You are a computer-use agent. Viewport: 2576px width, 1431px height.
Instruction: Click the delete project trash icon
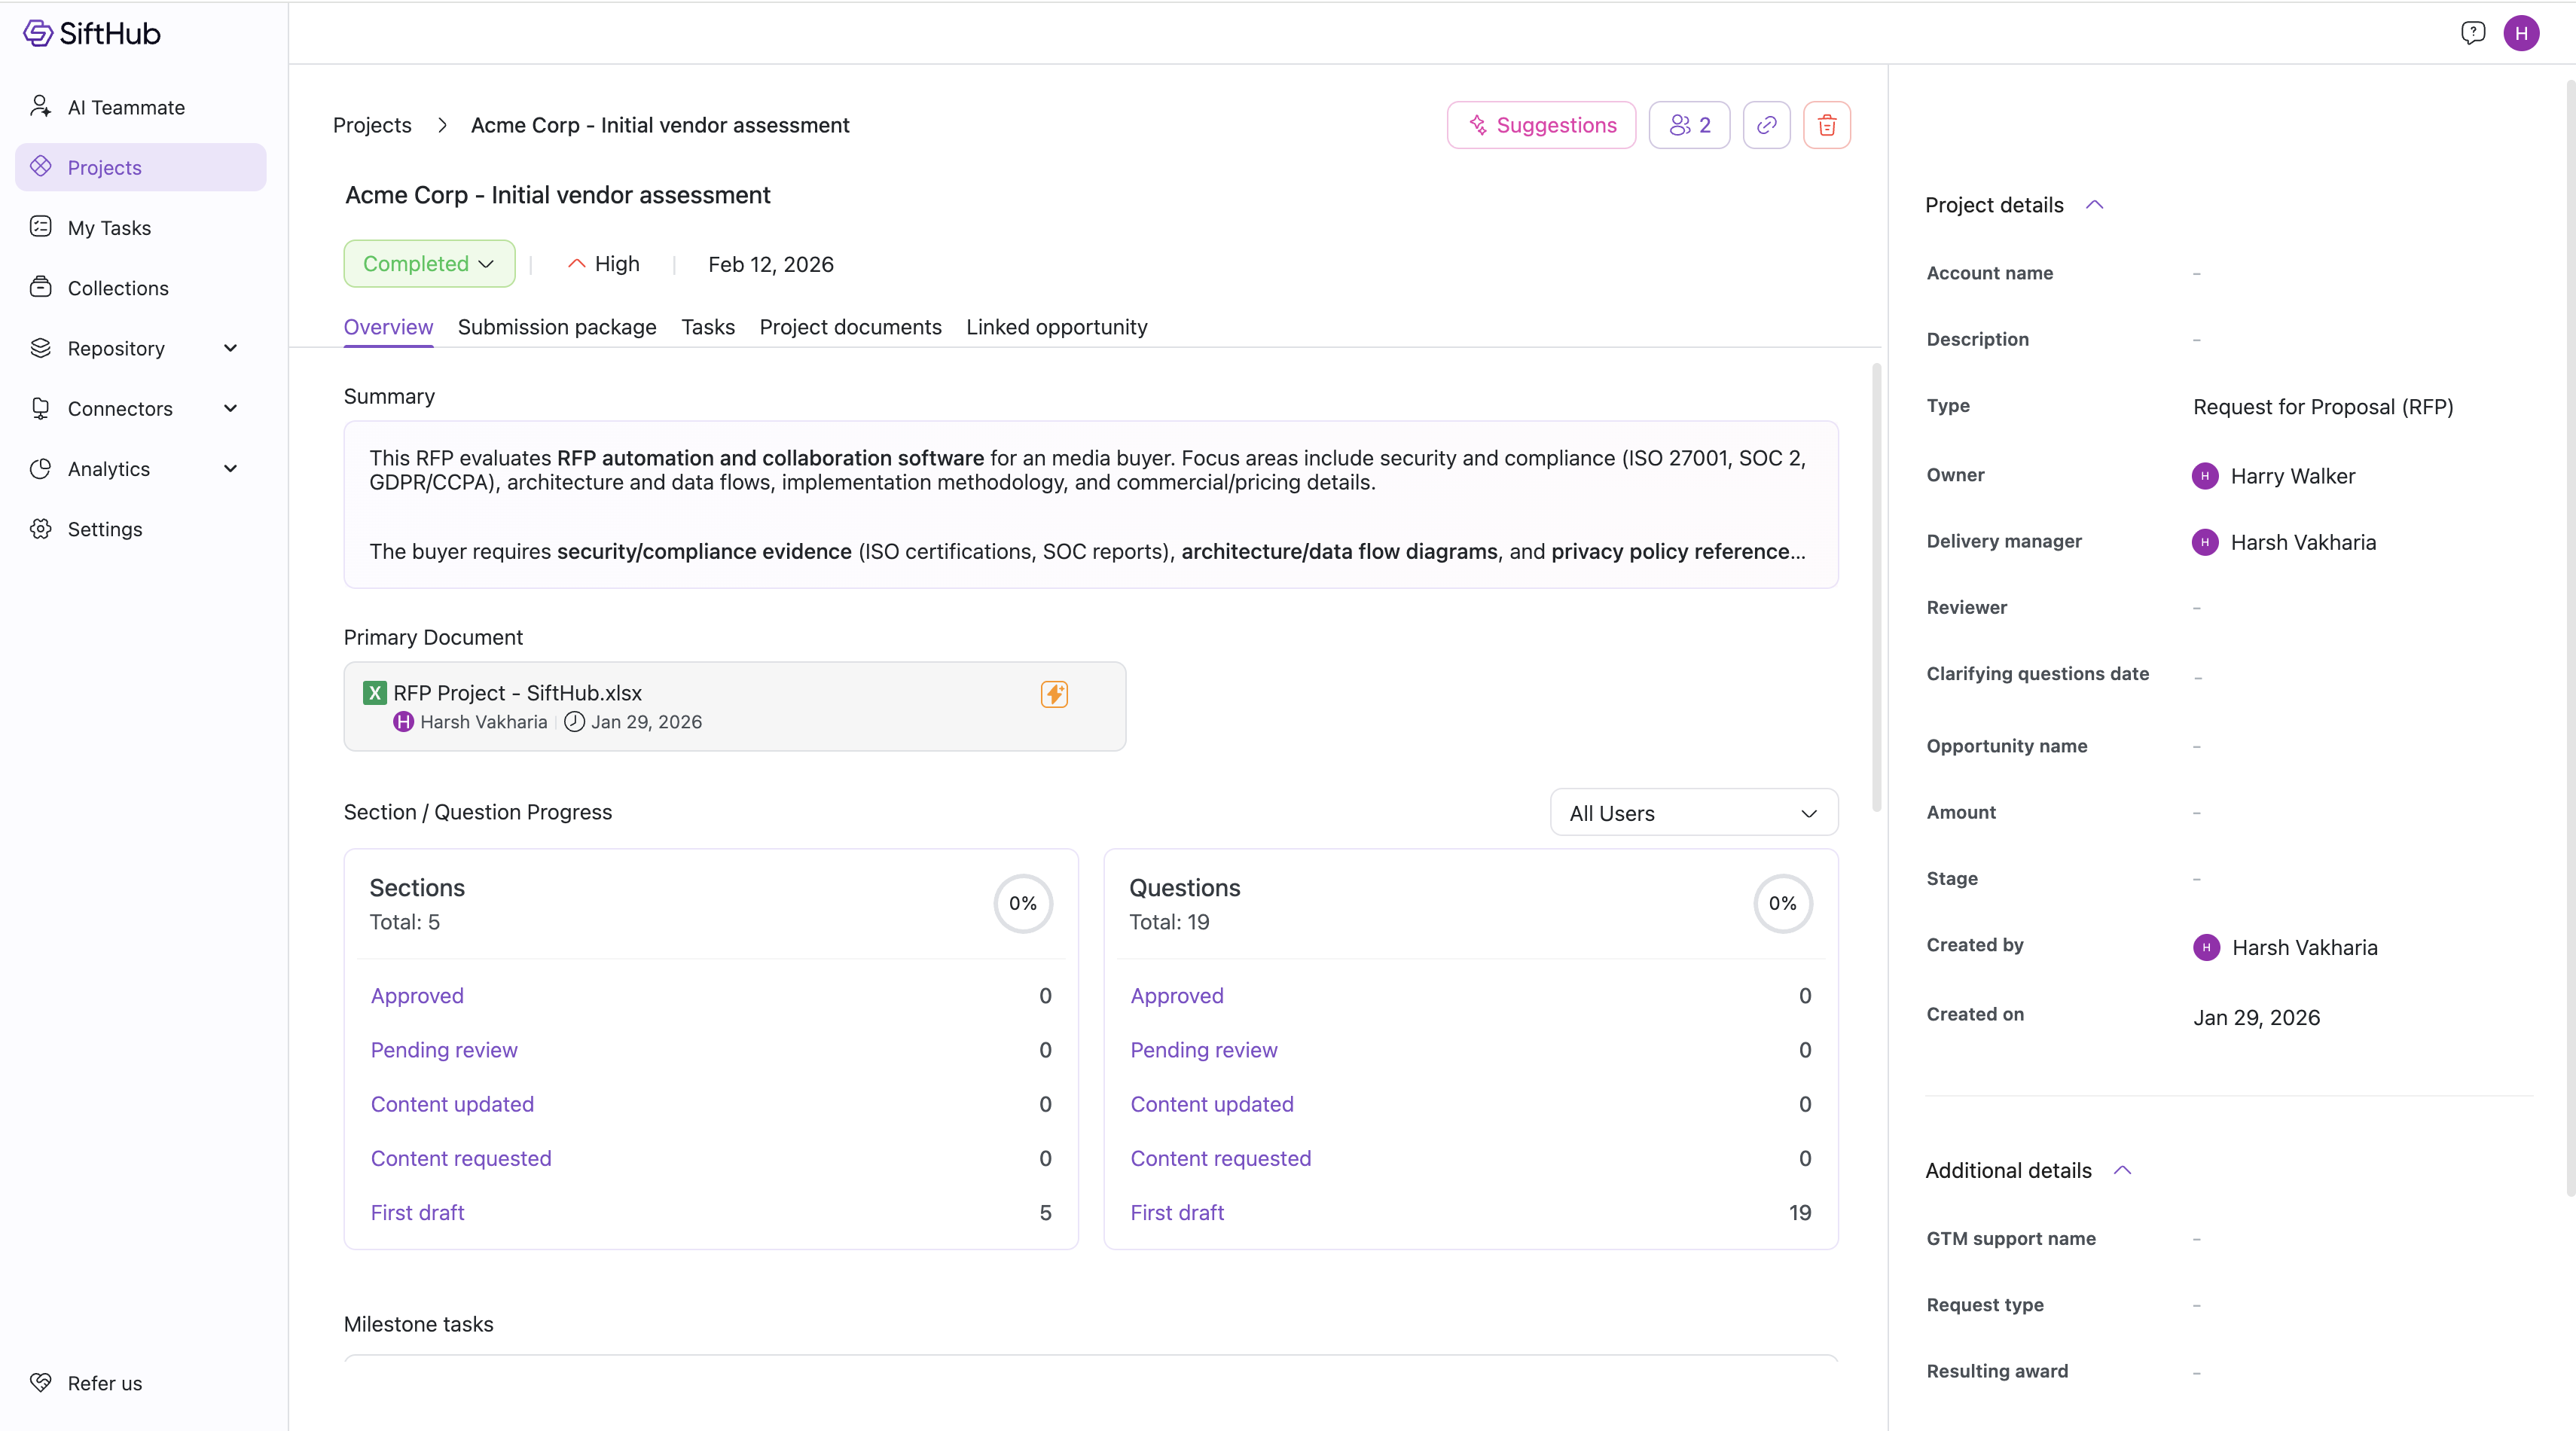point(1826,125)
